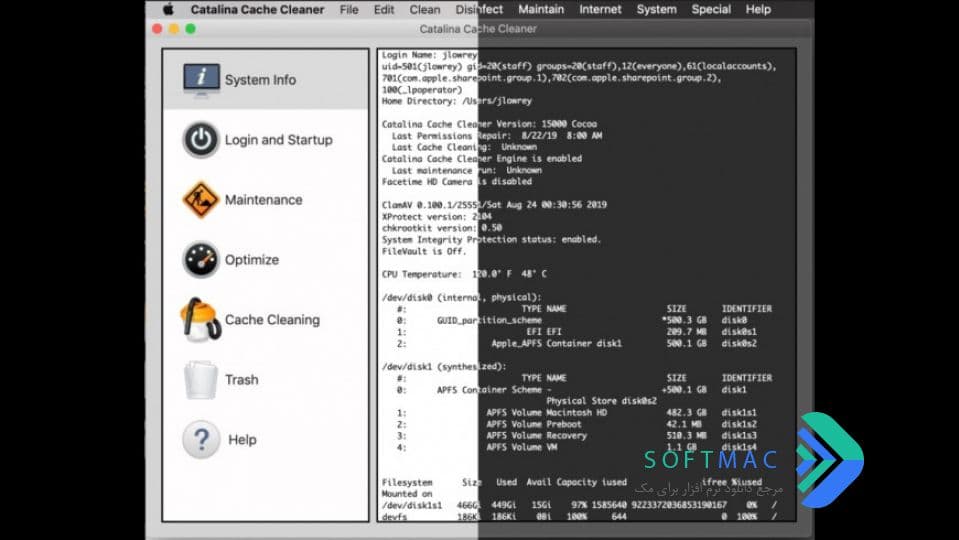Choose the Optimize gauge icon
Viewport: 959px width, 540px height.
[201, 259]
